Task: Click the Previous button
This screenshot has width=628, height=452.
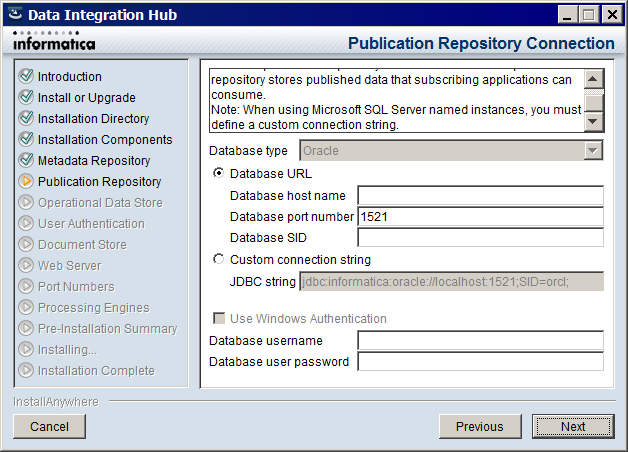Action: click(480, 427)
